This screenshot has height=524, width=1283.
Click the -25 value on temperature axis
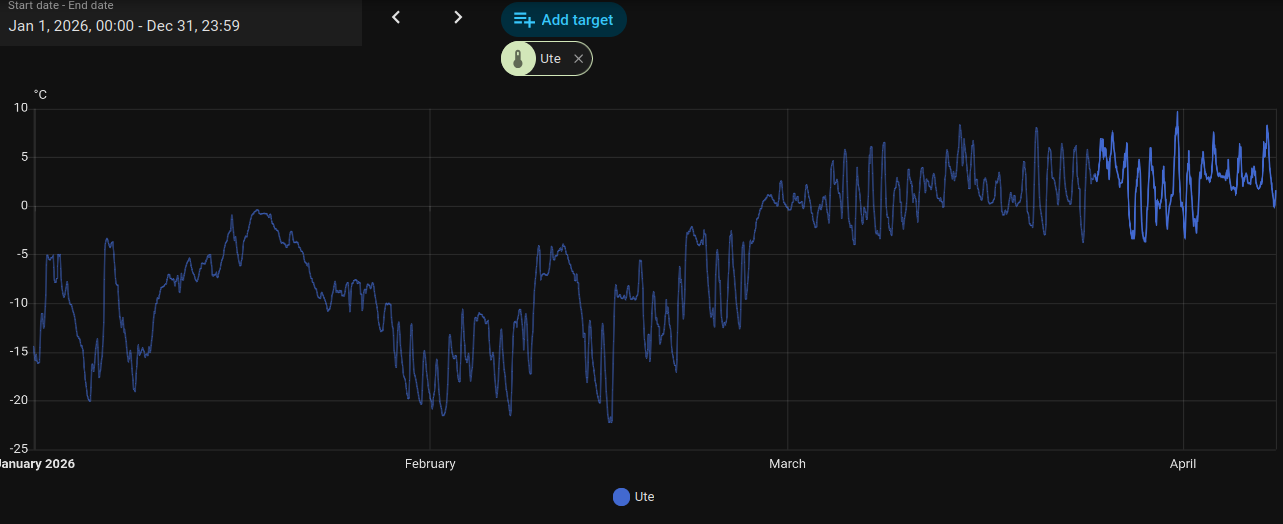tap(18, 449)
